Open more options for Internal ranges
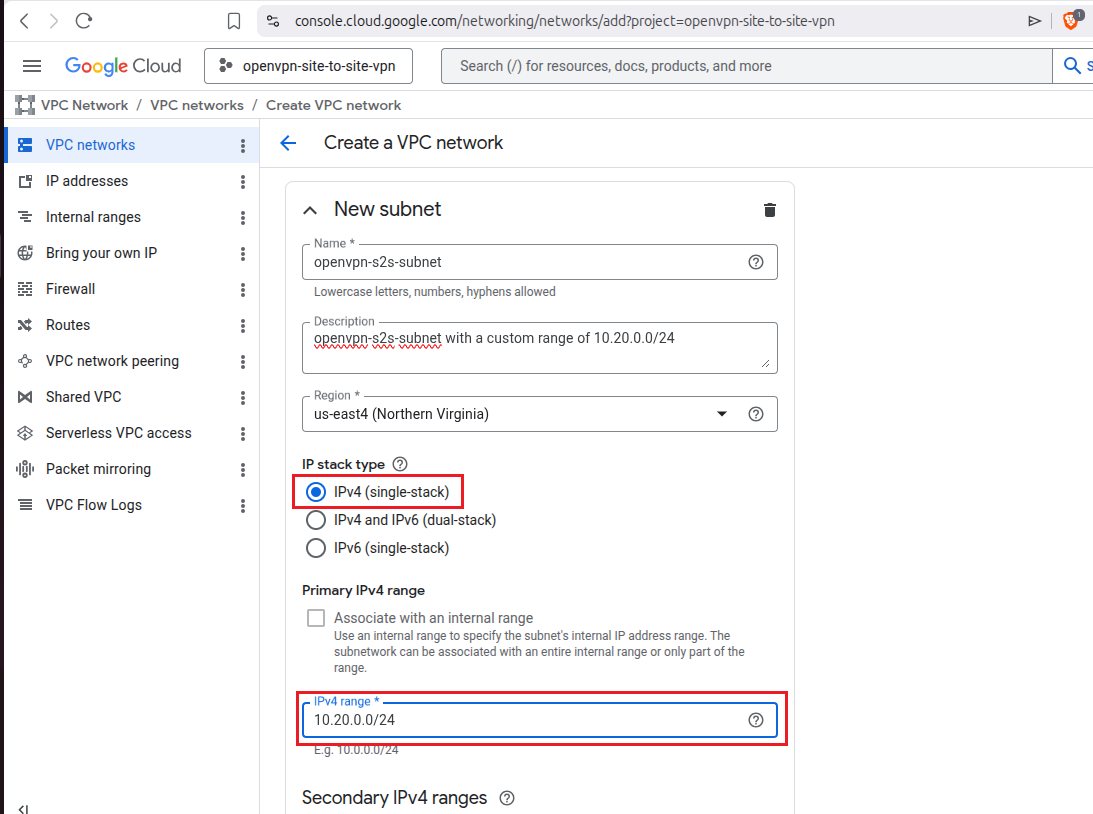Screen dimensions: 1093x814 (x=243, y=218)
